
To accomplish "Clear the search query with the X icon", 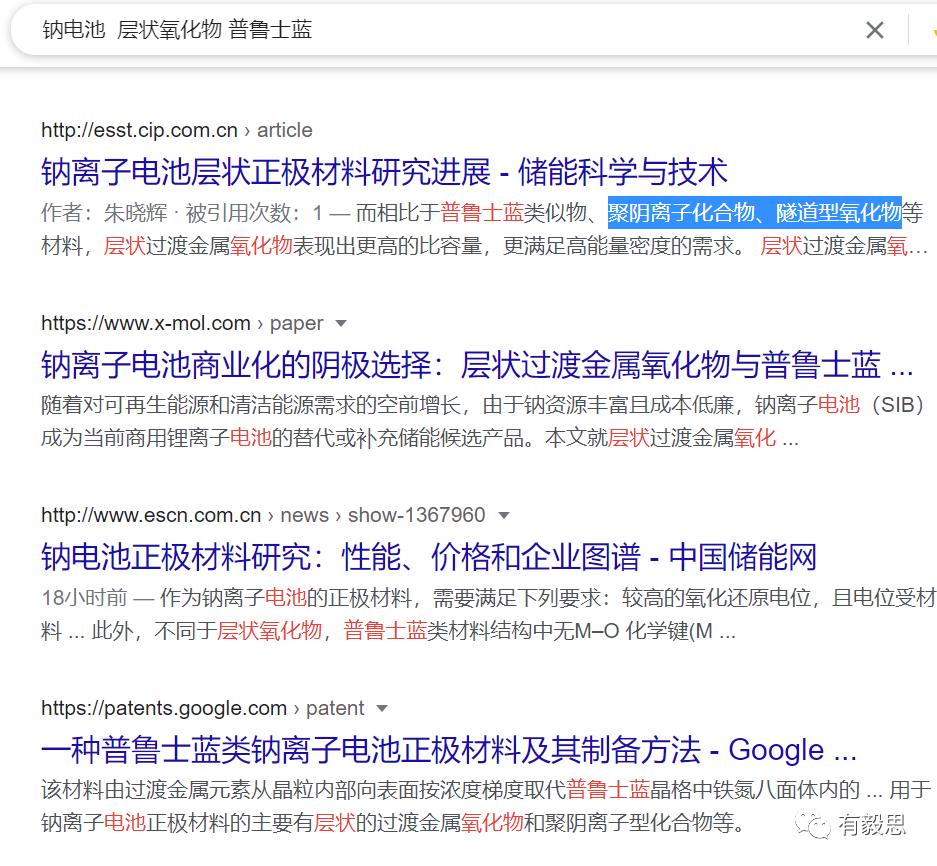I will click(874, 30).
